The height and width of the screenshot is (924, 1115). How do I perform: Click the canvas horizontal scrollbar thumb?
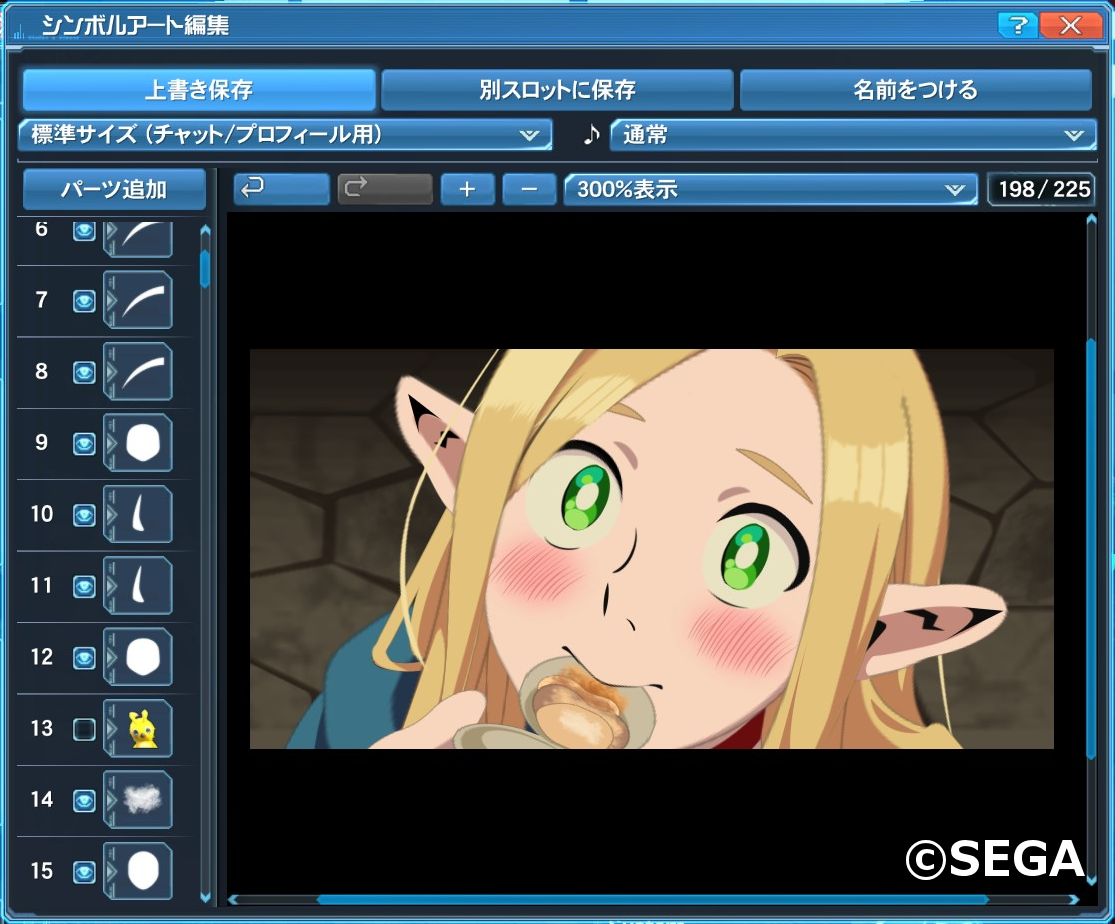[653, 900]
